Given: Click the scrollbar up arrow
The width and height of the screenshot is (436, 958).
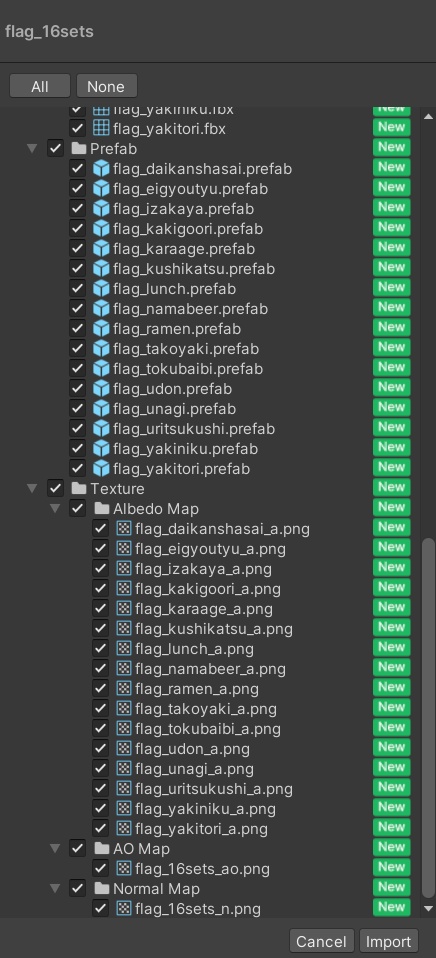Looking at the screenshot, I should coord(428,116).
